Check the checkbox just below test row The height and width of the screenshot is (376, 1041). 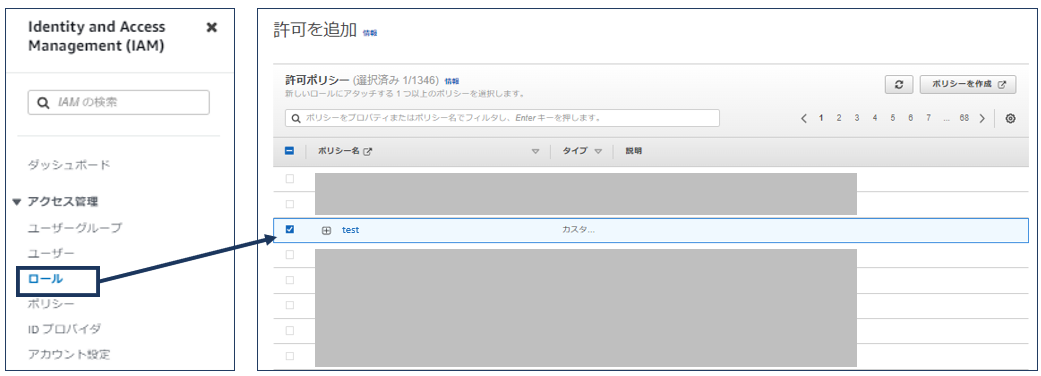pos(289,254)
